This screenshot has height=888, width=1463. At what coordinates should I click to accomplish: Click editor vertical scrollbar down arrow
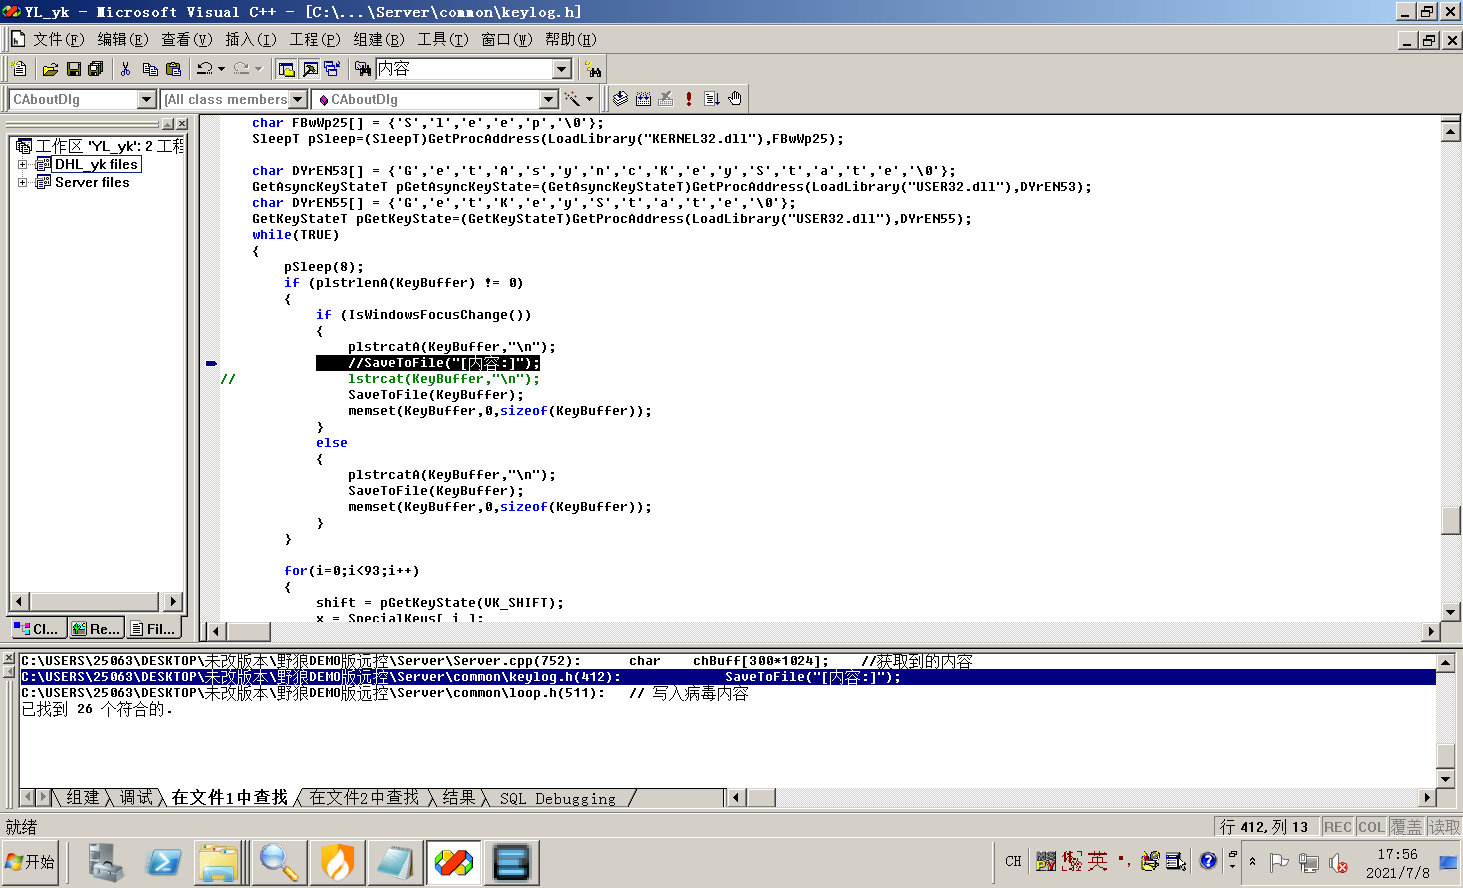pos(1451,611)
